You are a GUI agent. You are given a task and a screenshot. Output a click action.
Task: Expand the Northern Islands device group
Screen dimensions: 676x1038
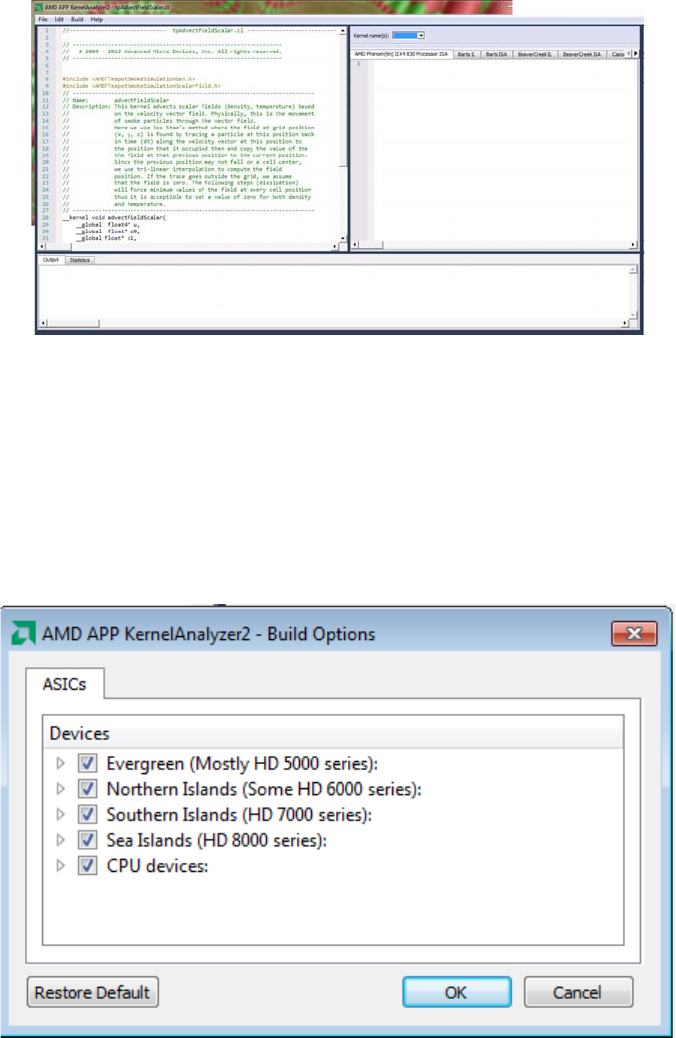(x=61, y=789)
